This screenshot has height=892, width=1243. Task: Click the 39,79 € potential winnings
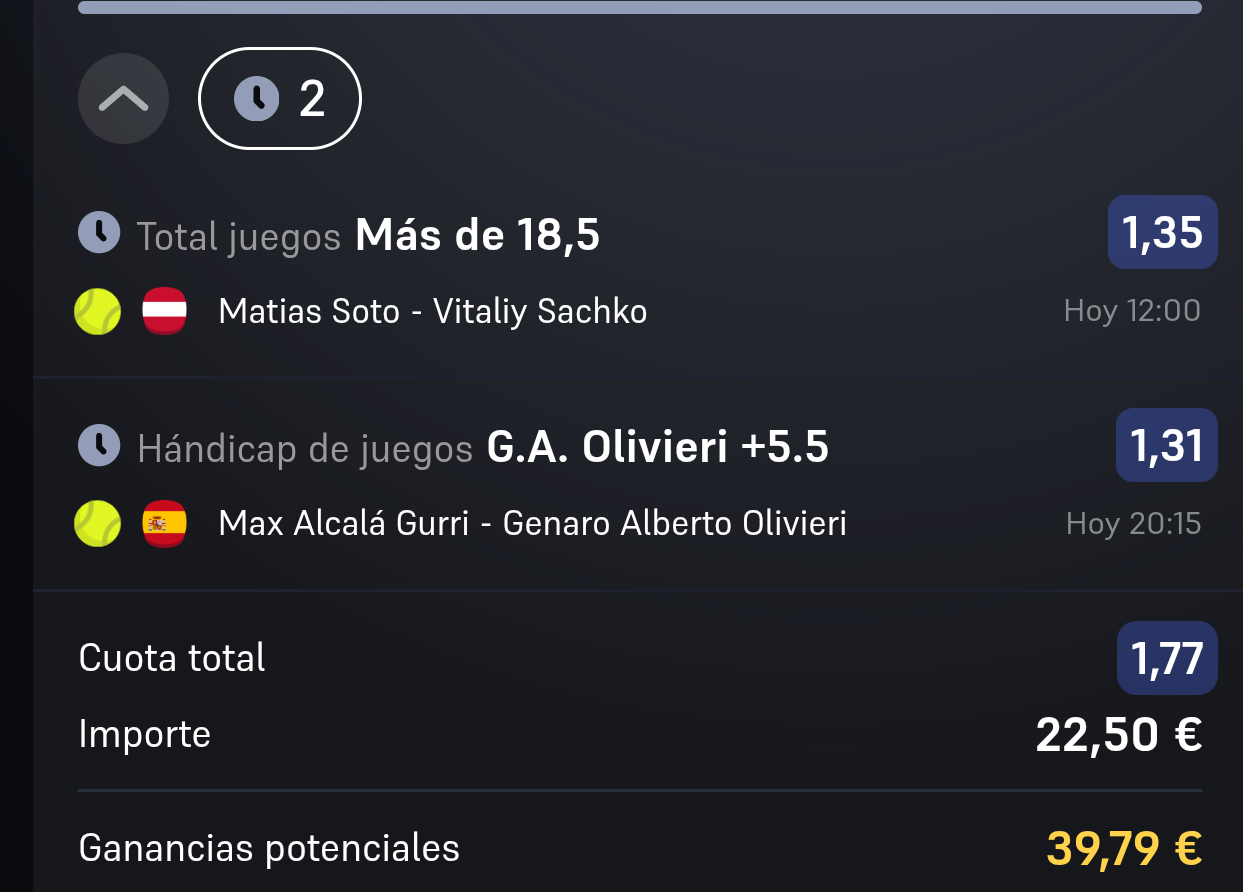1124,849
